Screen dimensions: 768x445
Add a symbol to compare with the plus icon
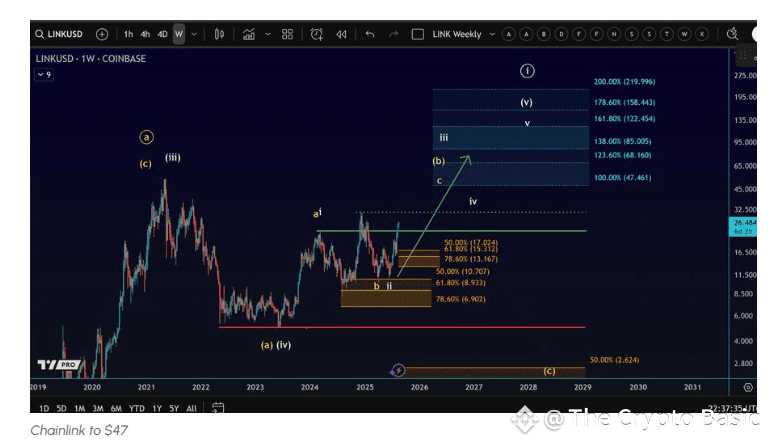(102, 34)
